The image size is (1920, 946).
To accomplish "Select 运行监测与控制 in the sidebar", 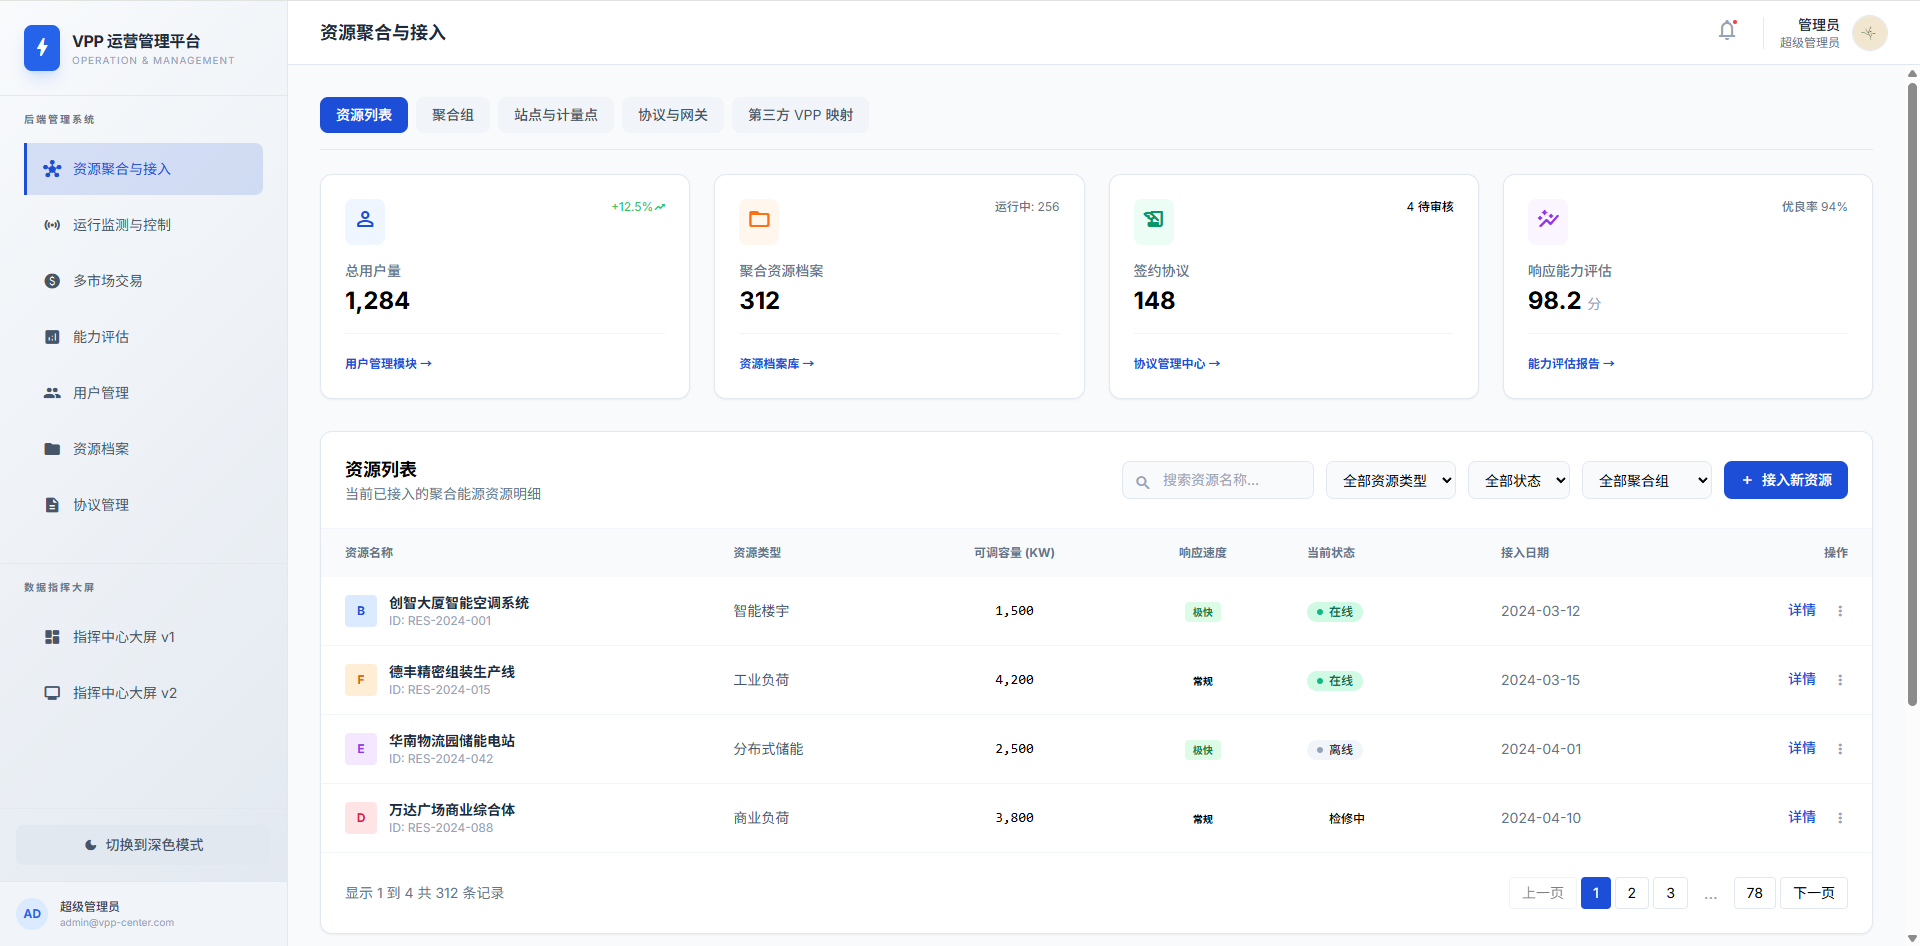I will pyautogui.click(x=122, y=225).
